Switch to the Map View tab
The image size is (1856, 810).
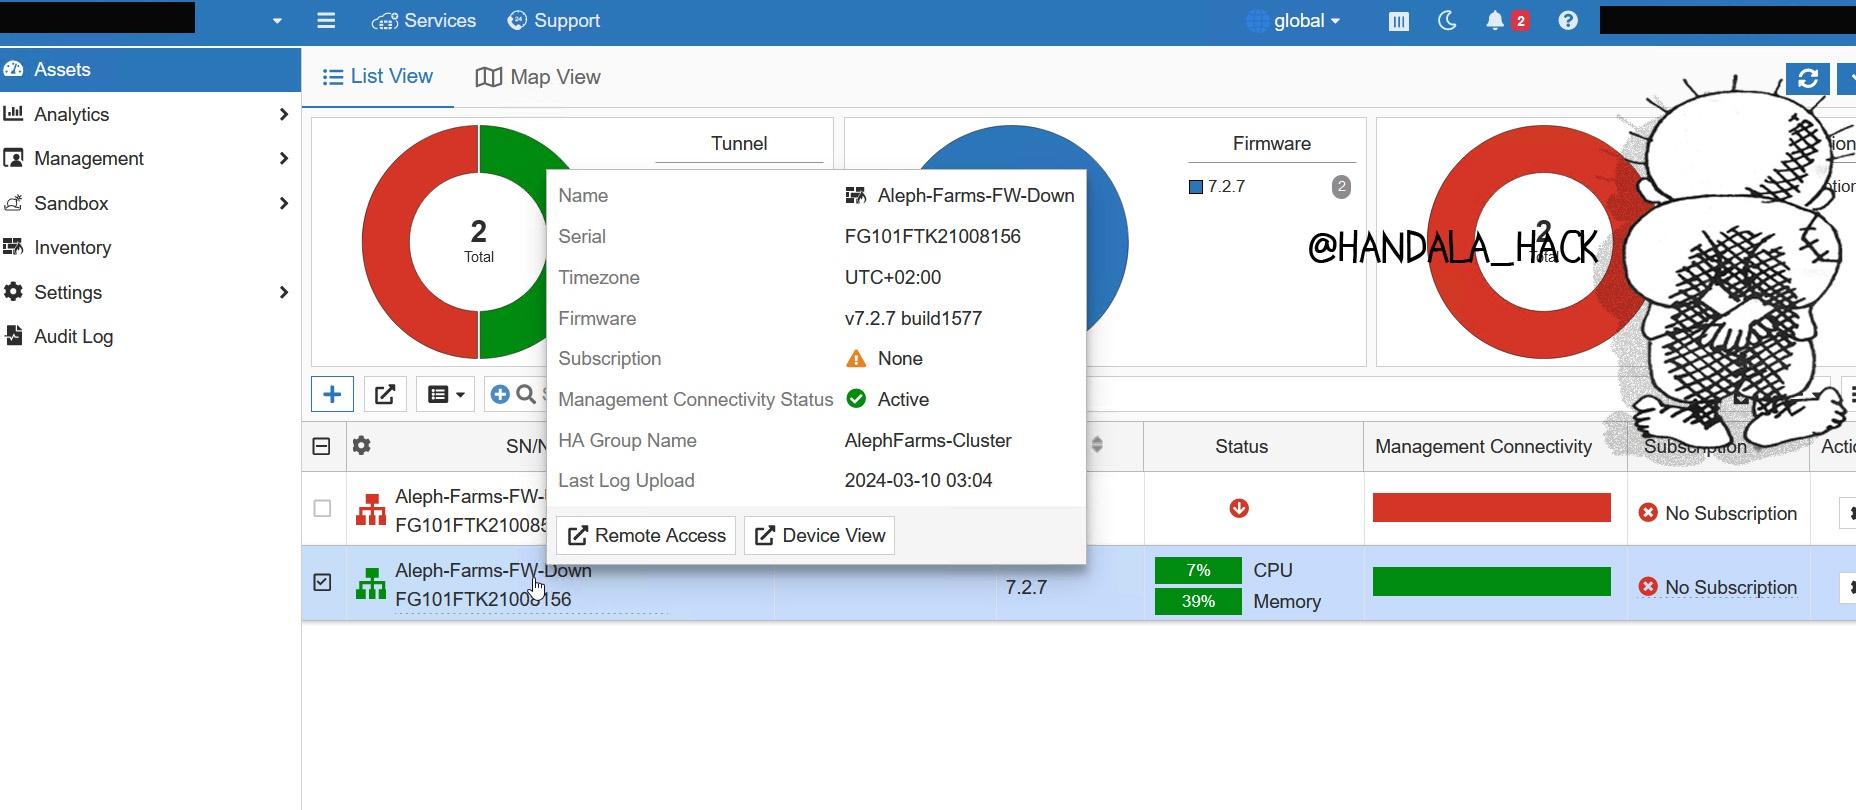point(538,77)
